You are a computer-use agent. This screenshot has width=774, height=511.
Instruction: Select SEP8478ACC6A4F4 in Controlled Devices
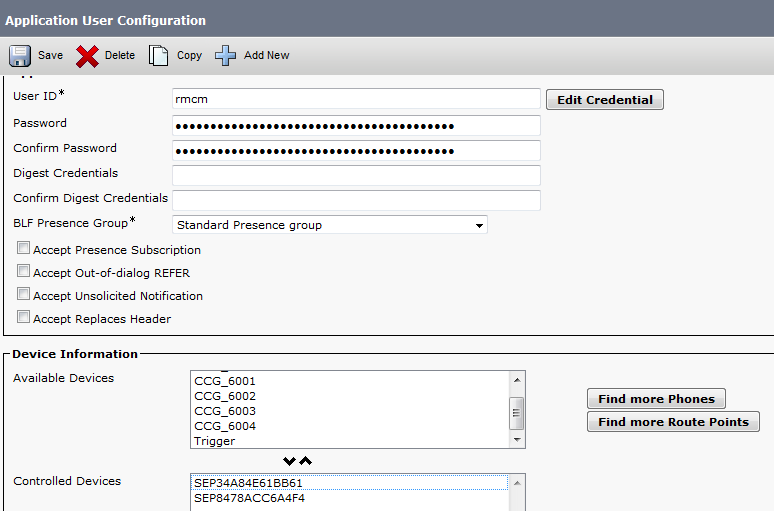[249, 498]
